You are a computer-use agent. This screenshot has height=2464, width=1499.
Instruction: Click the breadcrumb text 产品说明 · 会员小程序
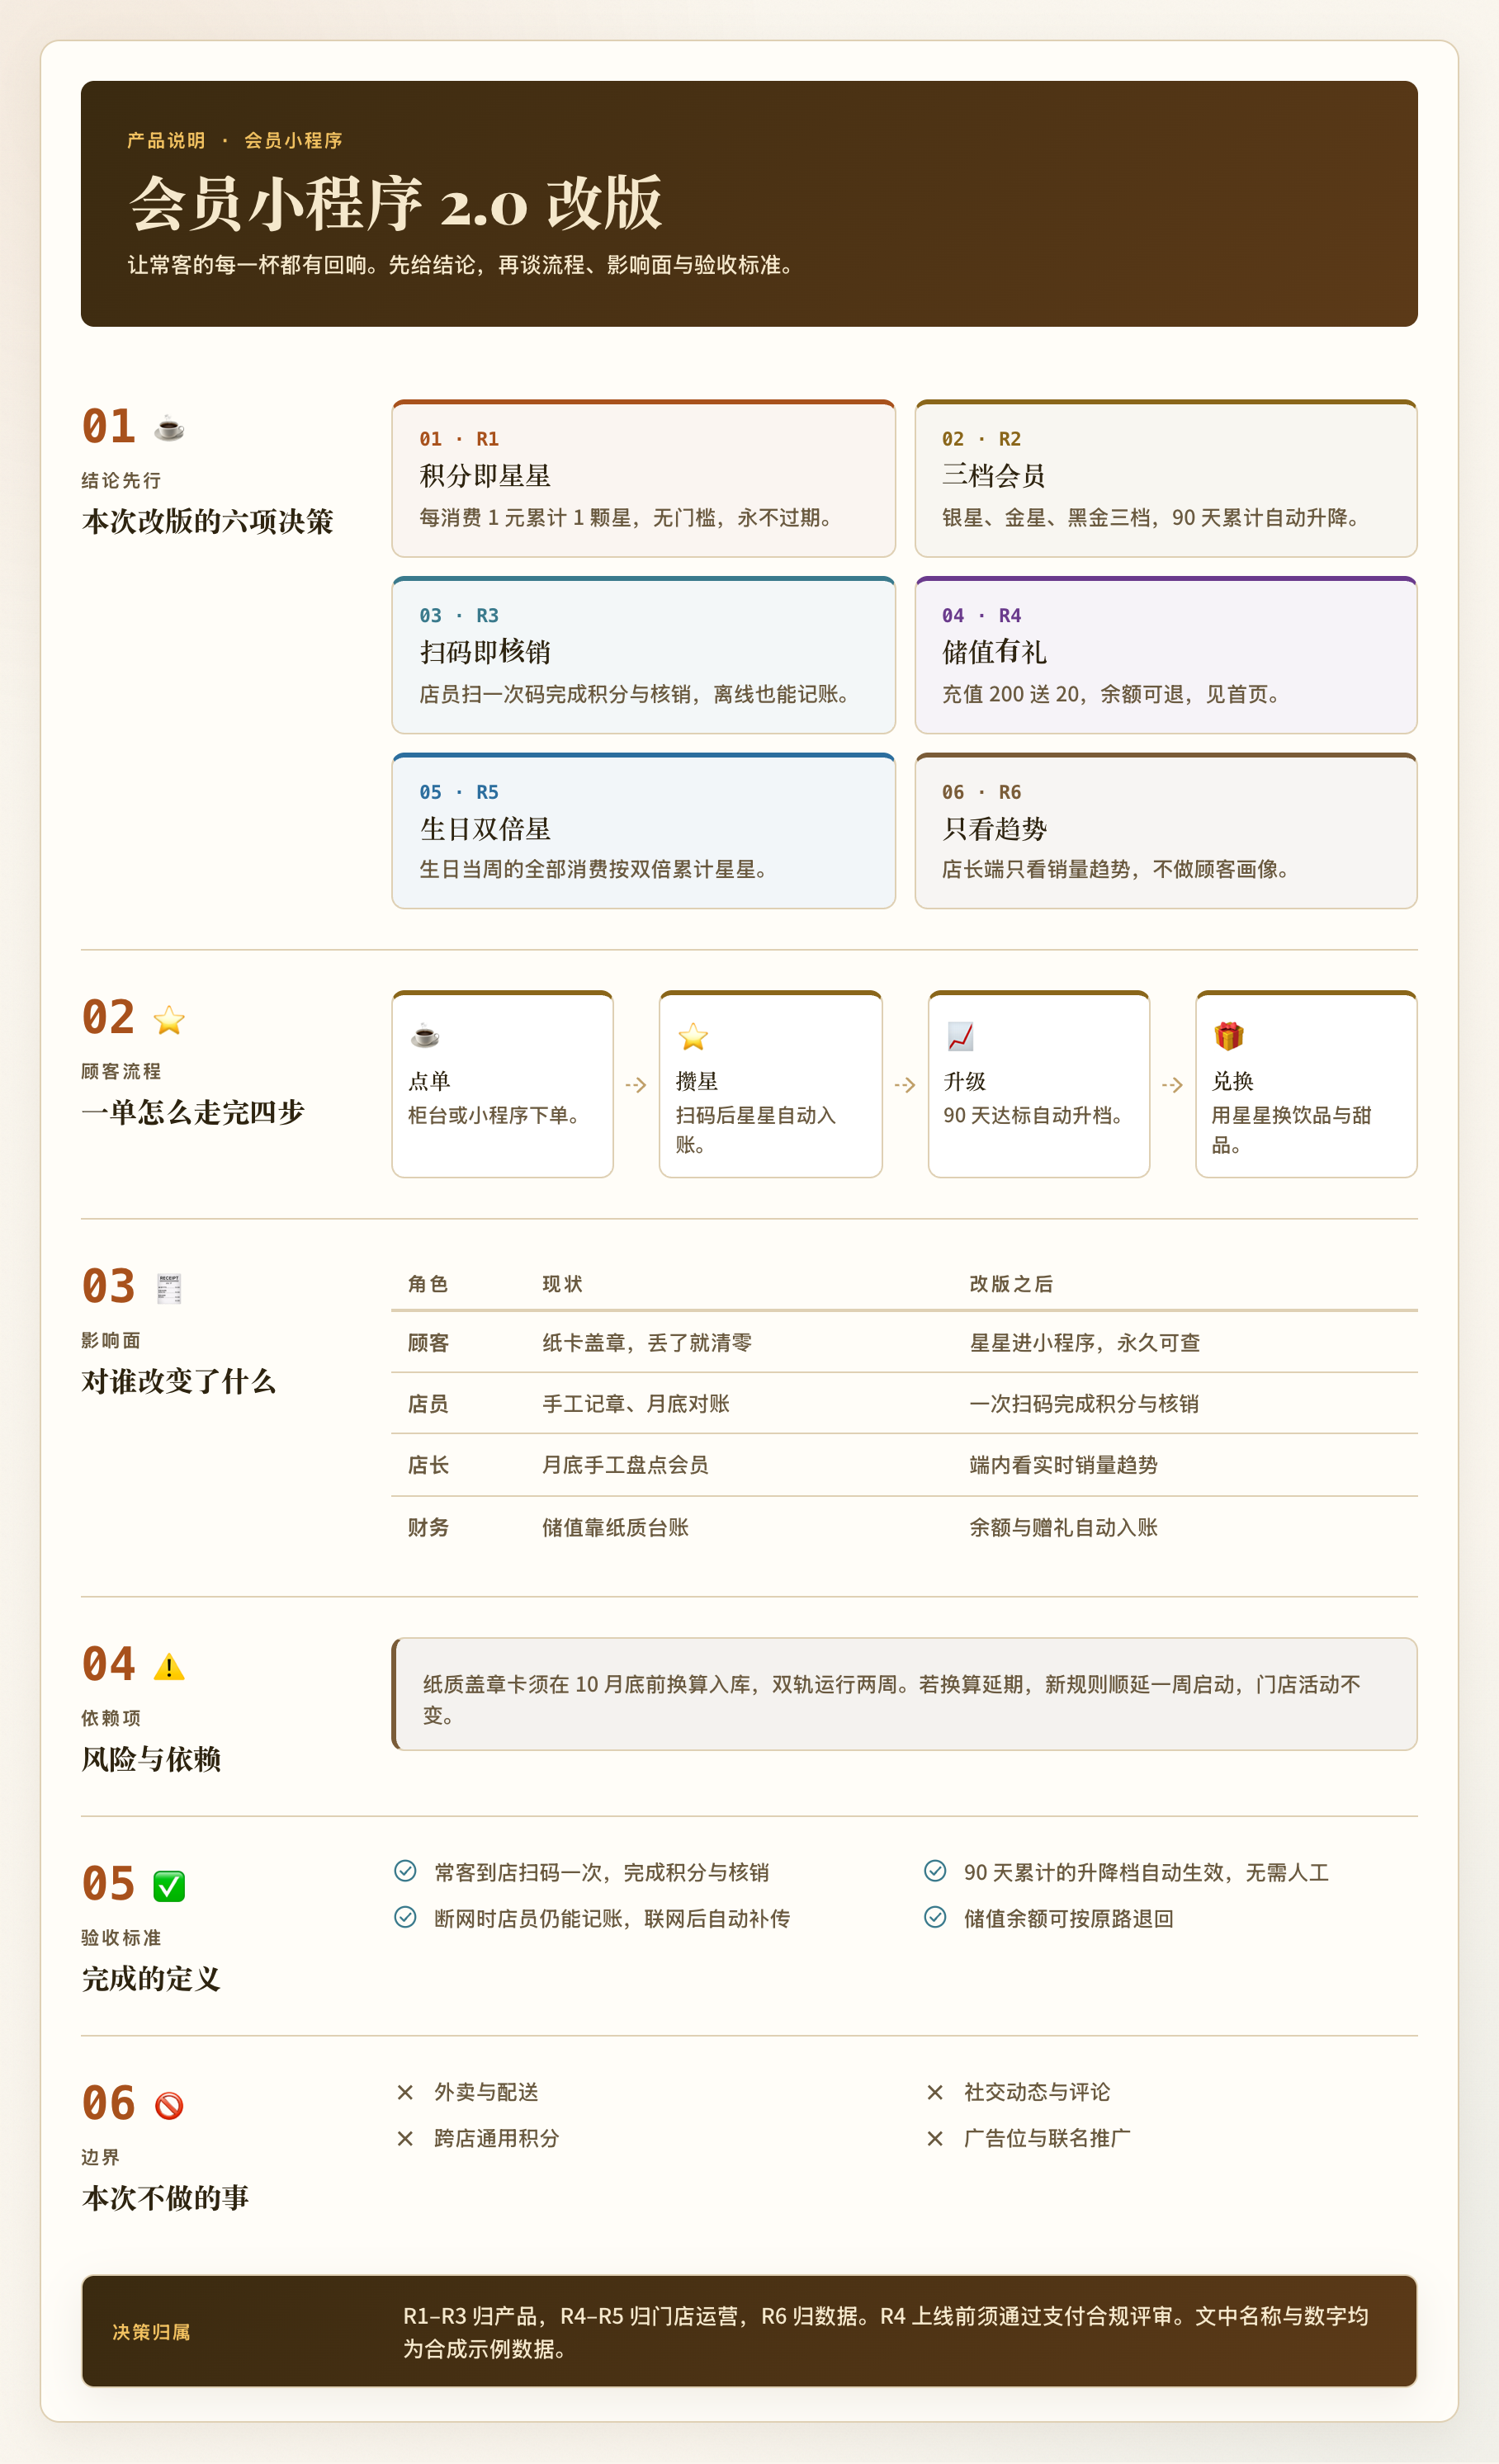tap(235, 140)
